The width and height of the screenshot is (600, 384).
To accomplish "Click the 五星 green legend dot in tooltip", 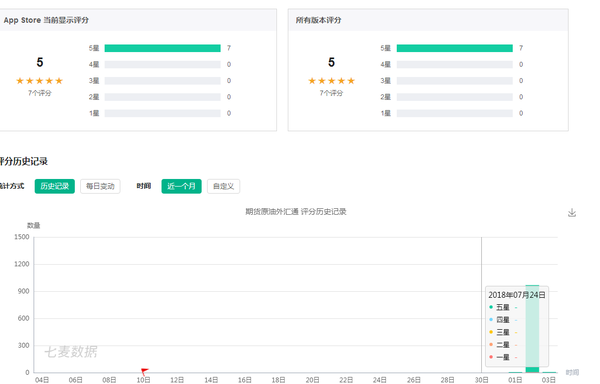I will (491, 307).
